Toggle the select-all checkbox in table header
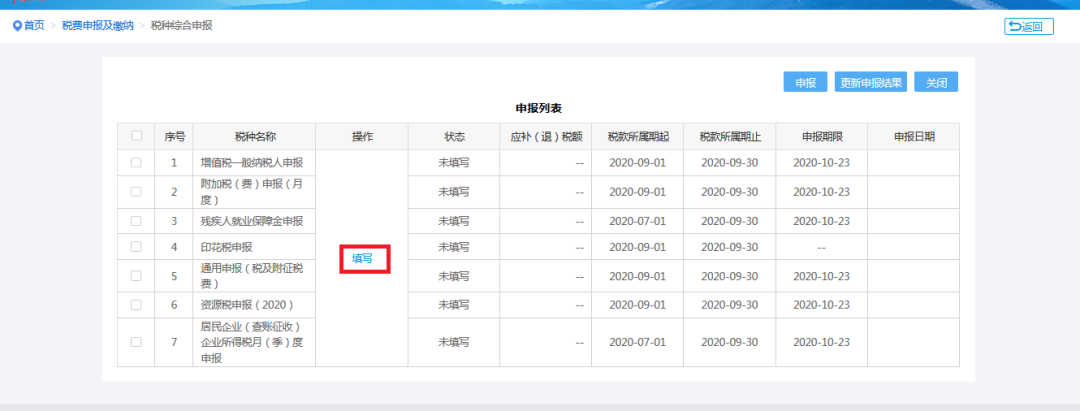 (x=136, y=136)
